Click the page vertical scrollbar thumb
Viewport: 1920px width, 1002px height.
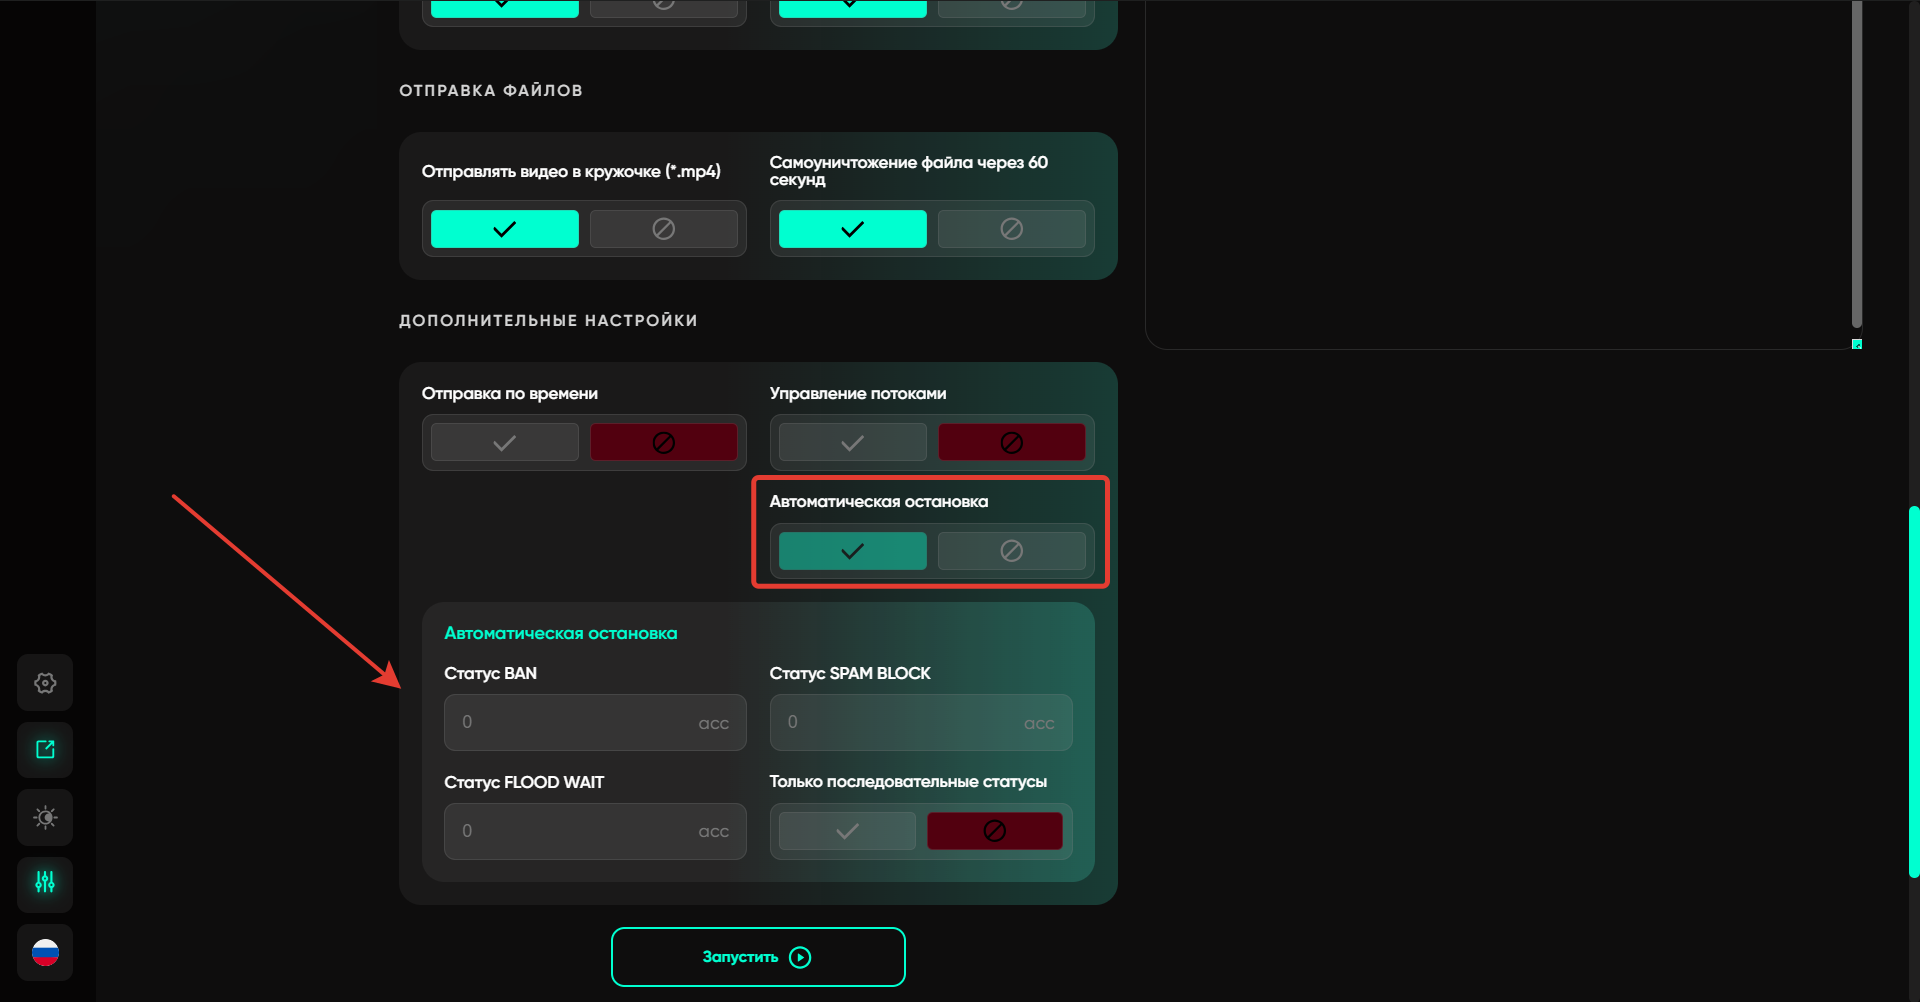(x=1913, y=690)
